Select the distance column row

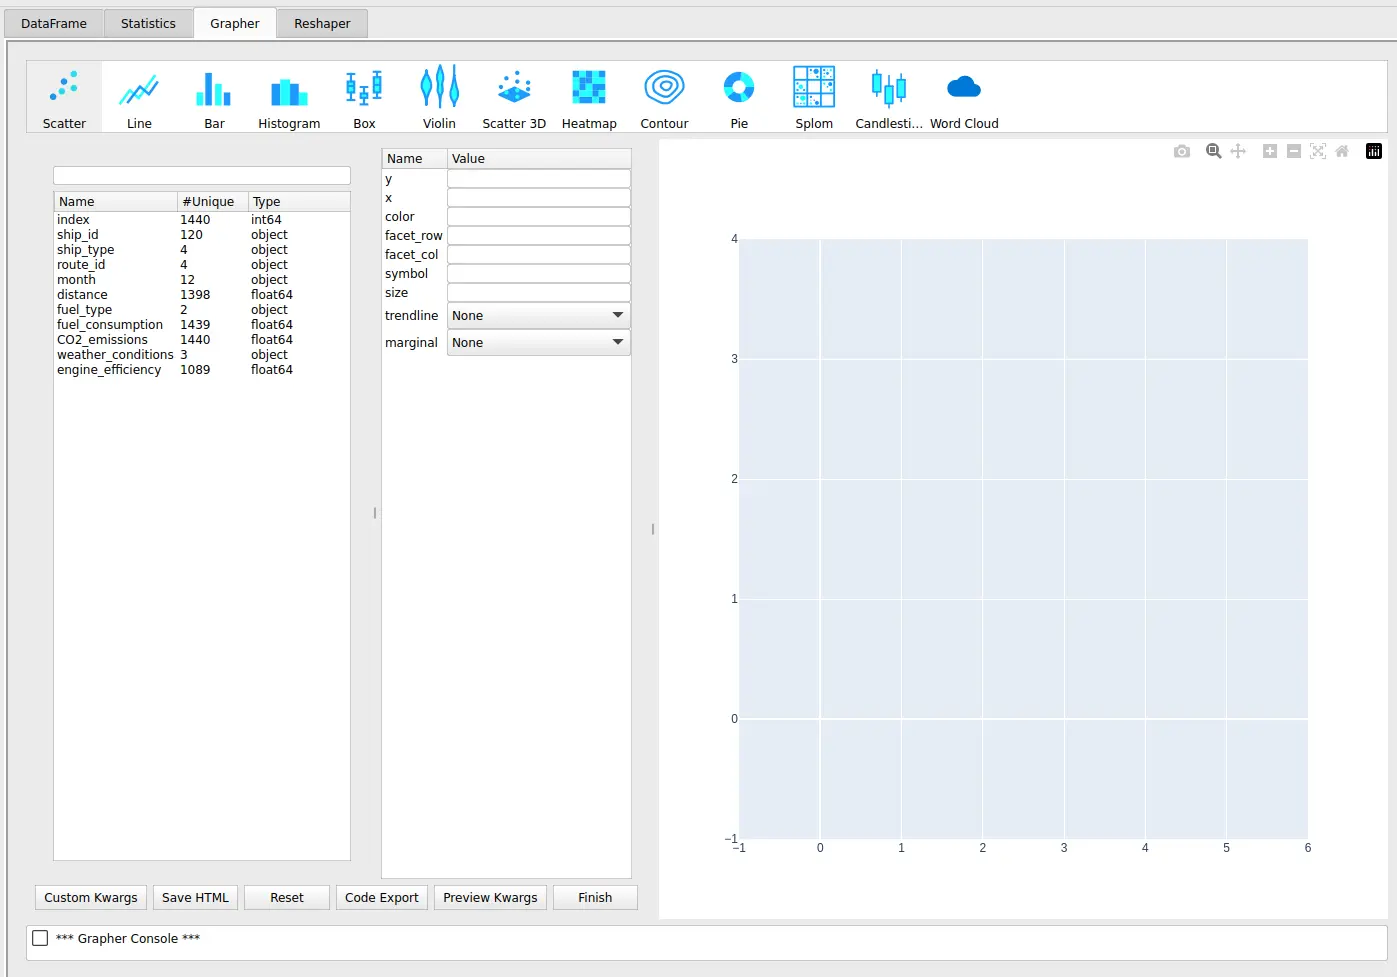pos(202,295)
